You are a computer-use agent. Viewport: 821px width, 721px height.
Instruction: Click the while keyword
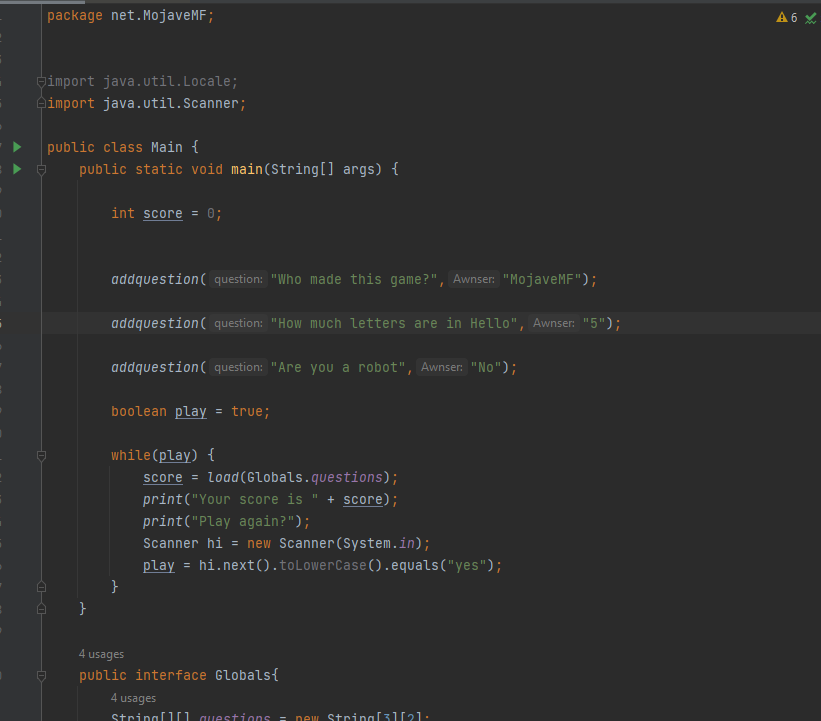[x=131, y=456]
